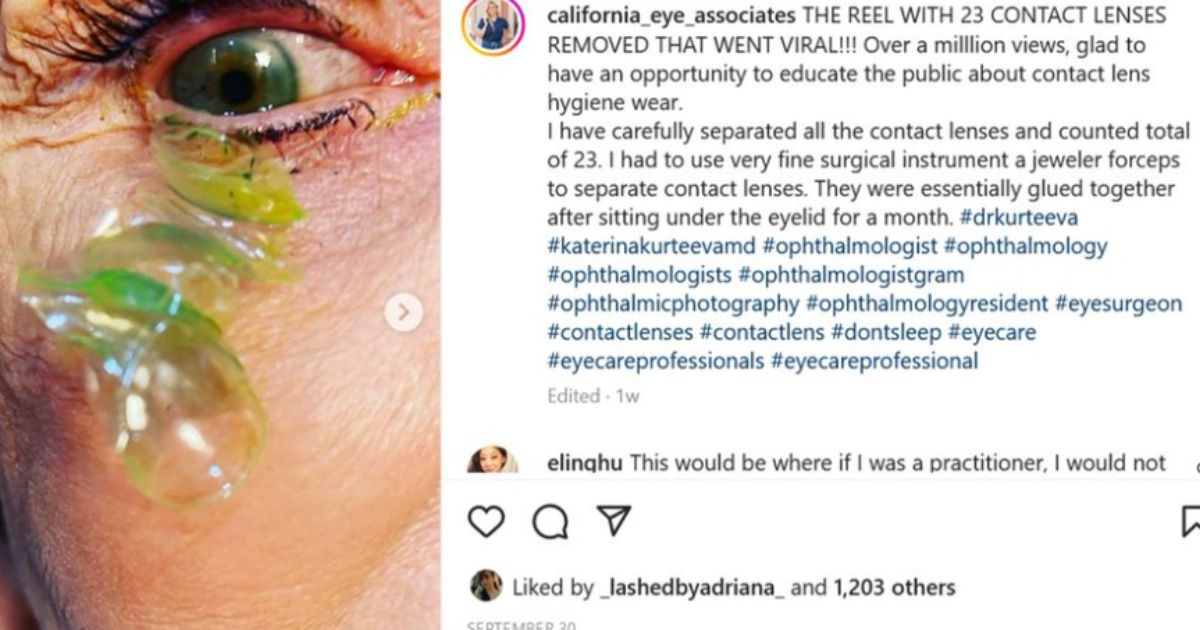Open the #eyesurgeon hashtag
The width and height of the screenshot is (1200, 630).
point(1118,304)
